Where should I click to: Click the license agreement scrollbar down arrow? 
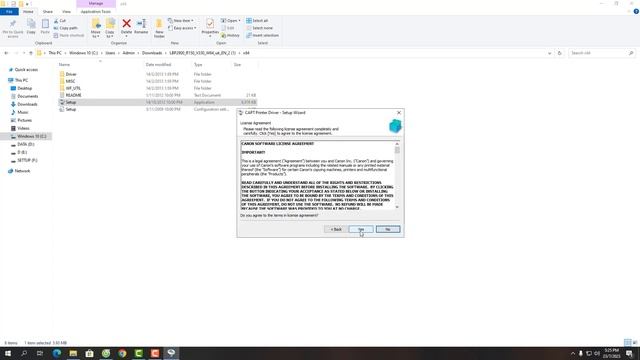pyautogui.click(x=397, y=207)
